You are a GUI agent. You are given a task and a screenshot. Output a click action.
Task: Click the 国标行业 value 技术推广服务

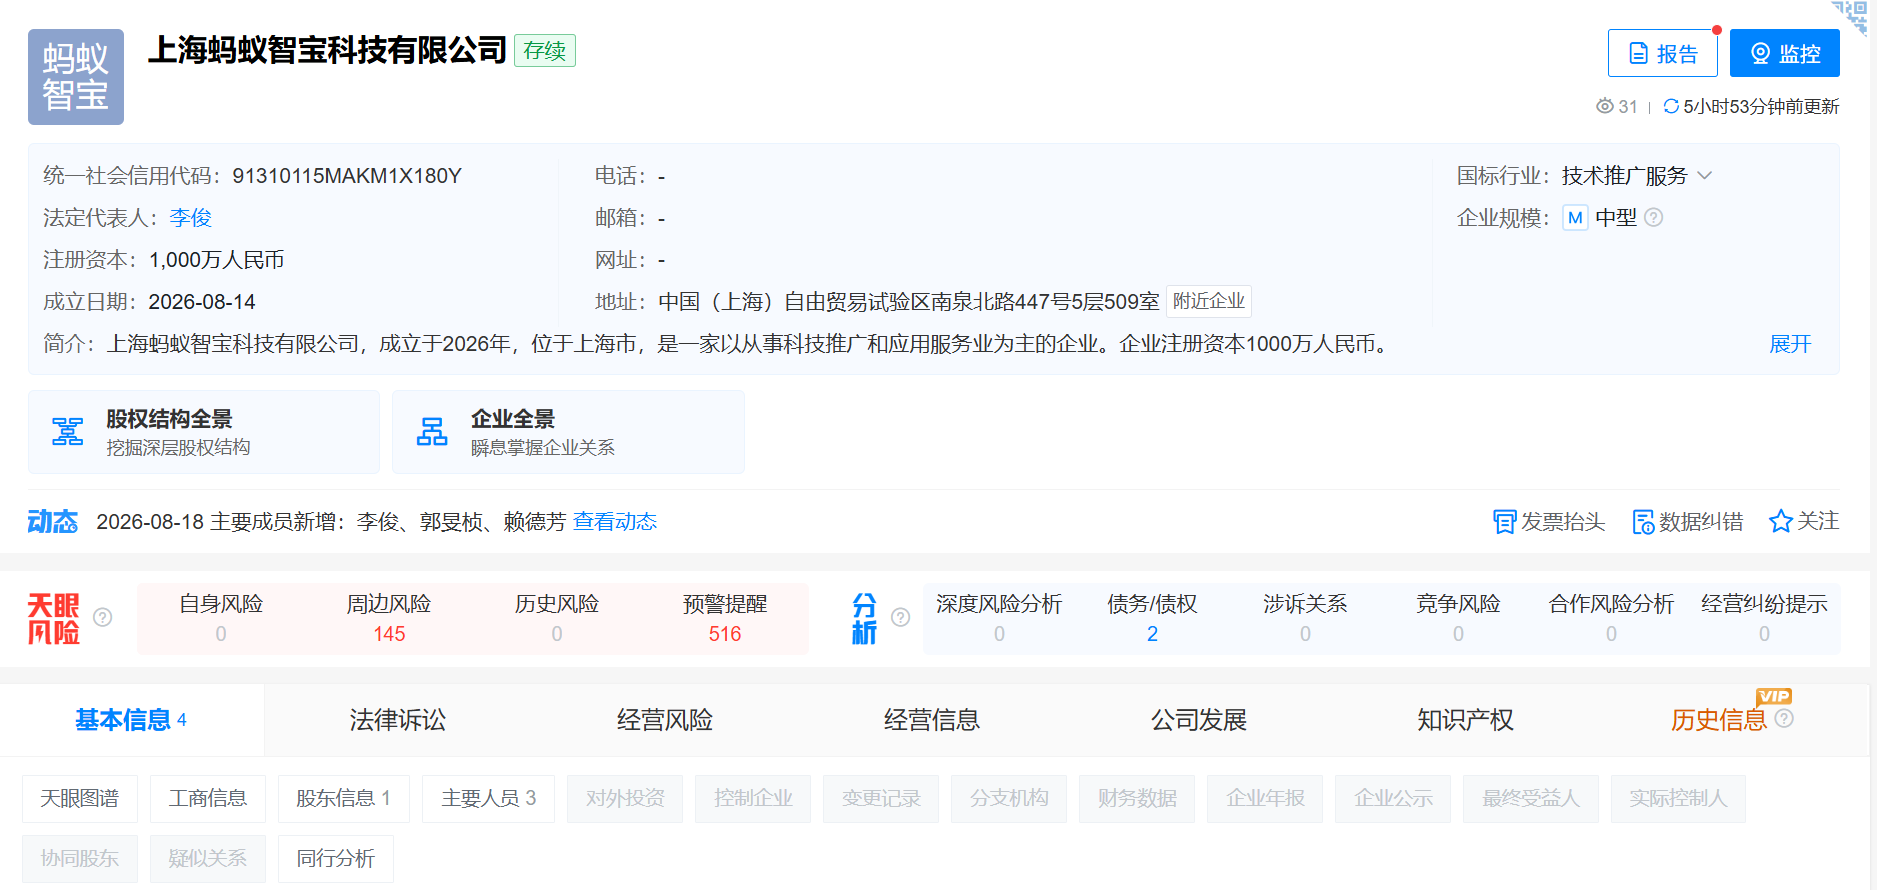[1624, 176]
